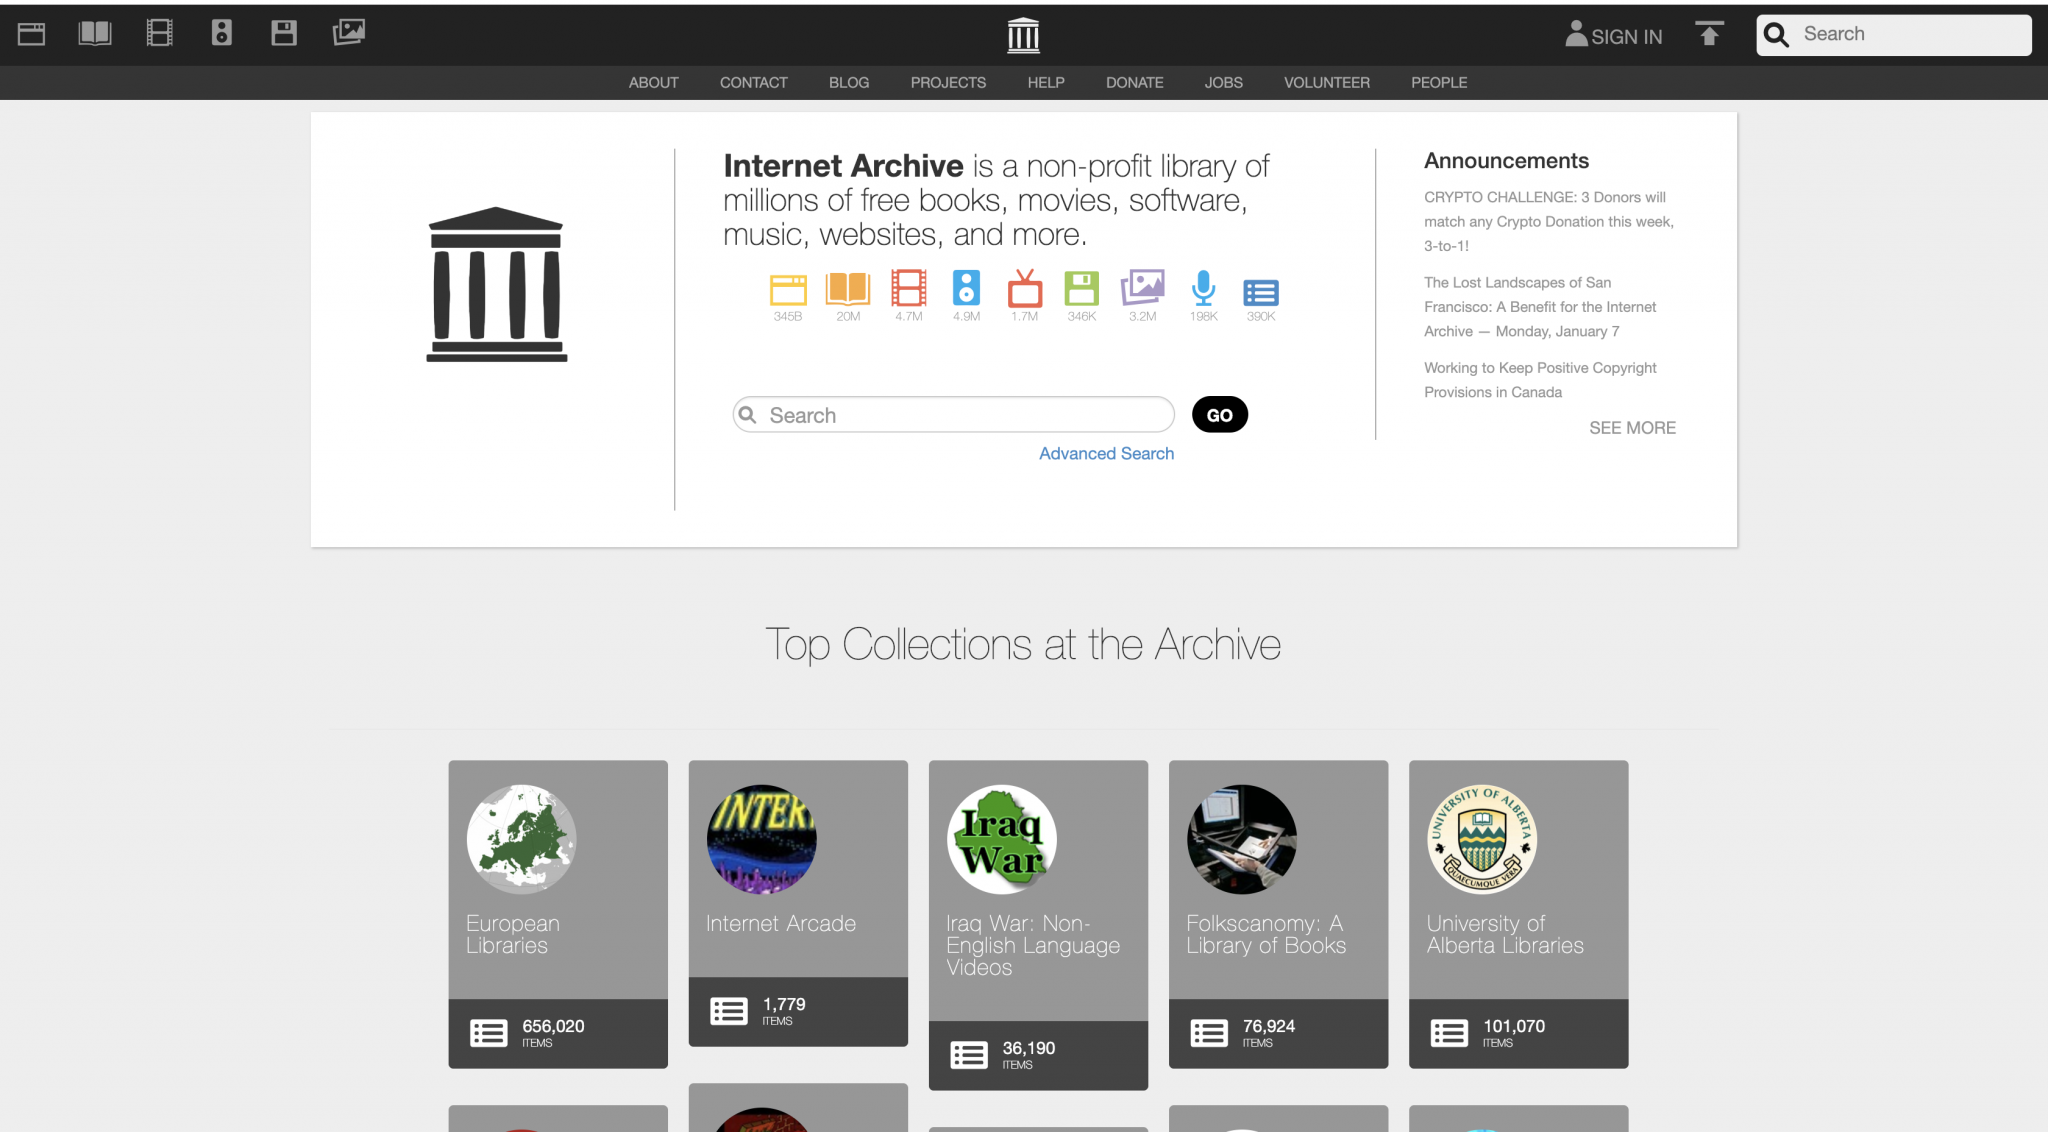Open the PROJECTS menu item
2048x1132 pixels.
click(948, 83)
